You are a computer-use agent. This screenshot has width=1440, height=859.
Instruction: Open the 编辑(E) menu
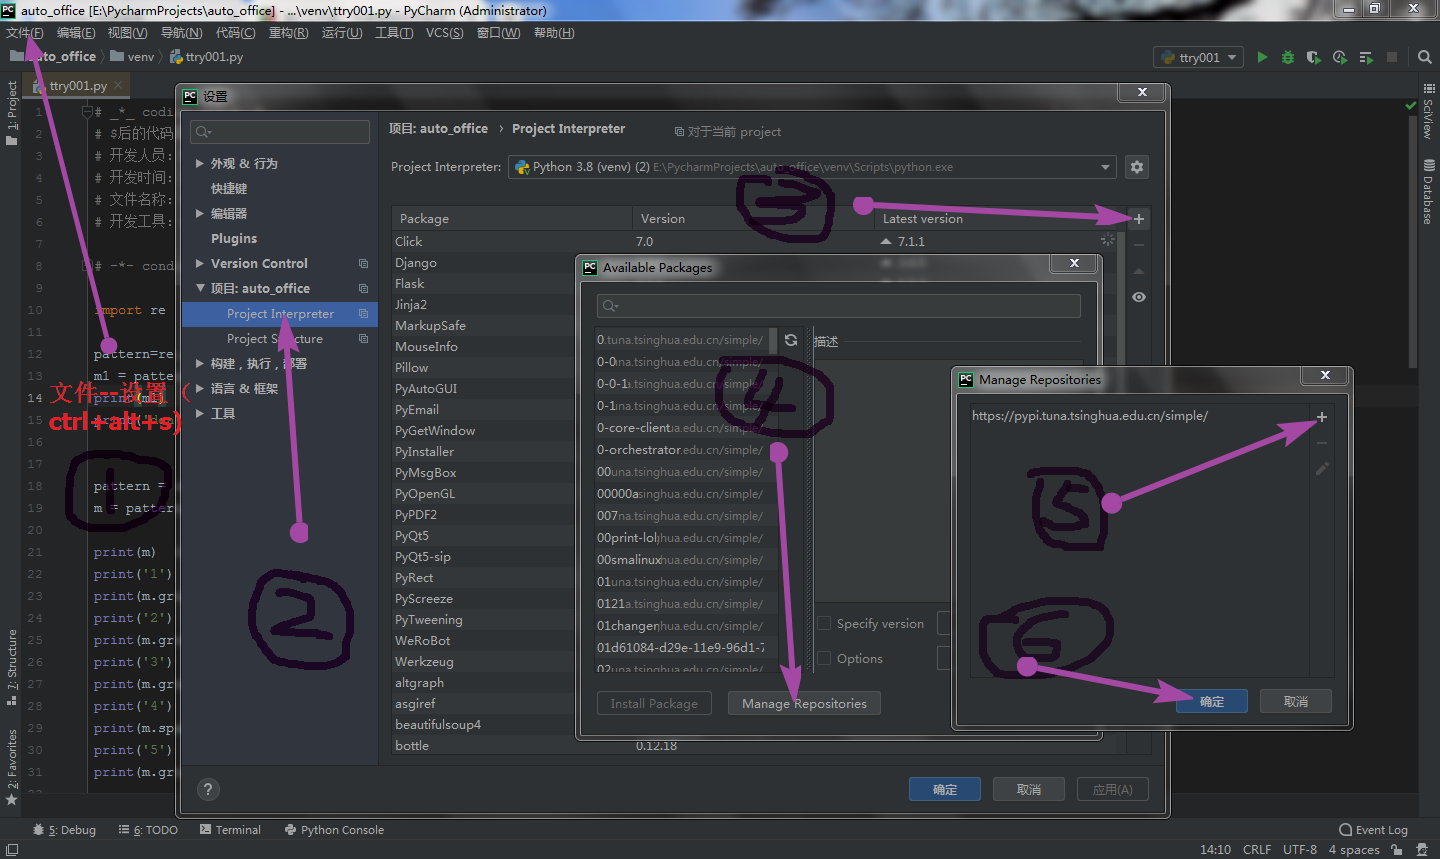(76, 33)
